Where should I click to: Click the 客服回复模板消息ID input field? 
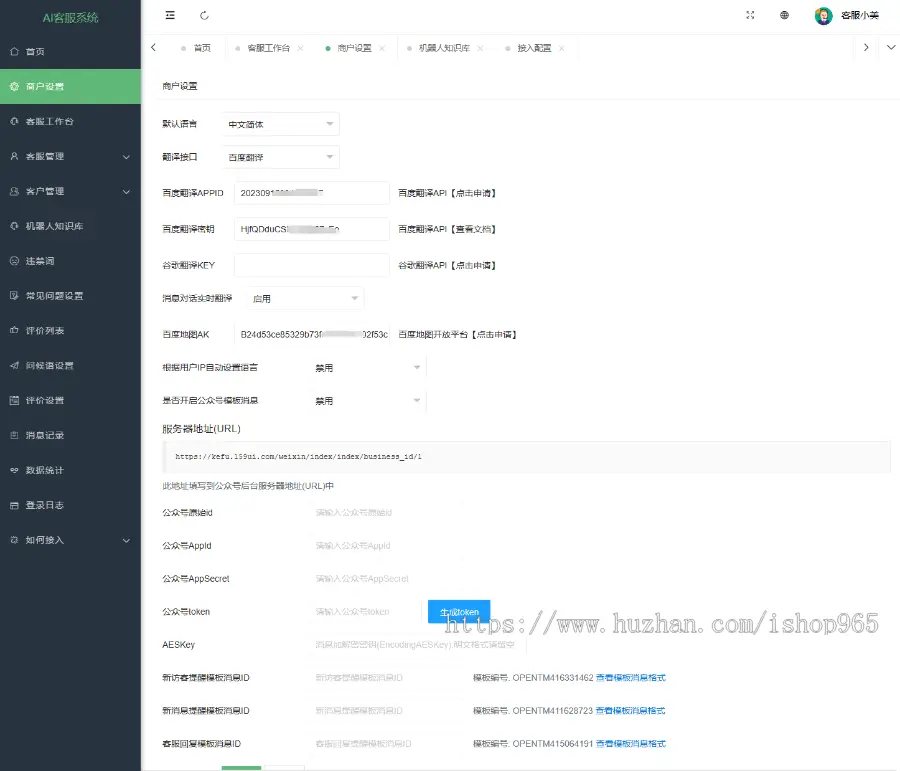[387, 744]
